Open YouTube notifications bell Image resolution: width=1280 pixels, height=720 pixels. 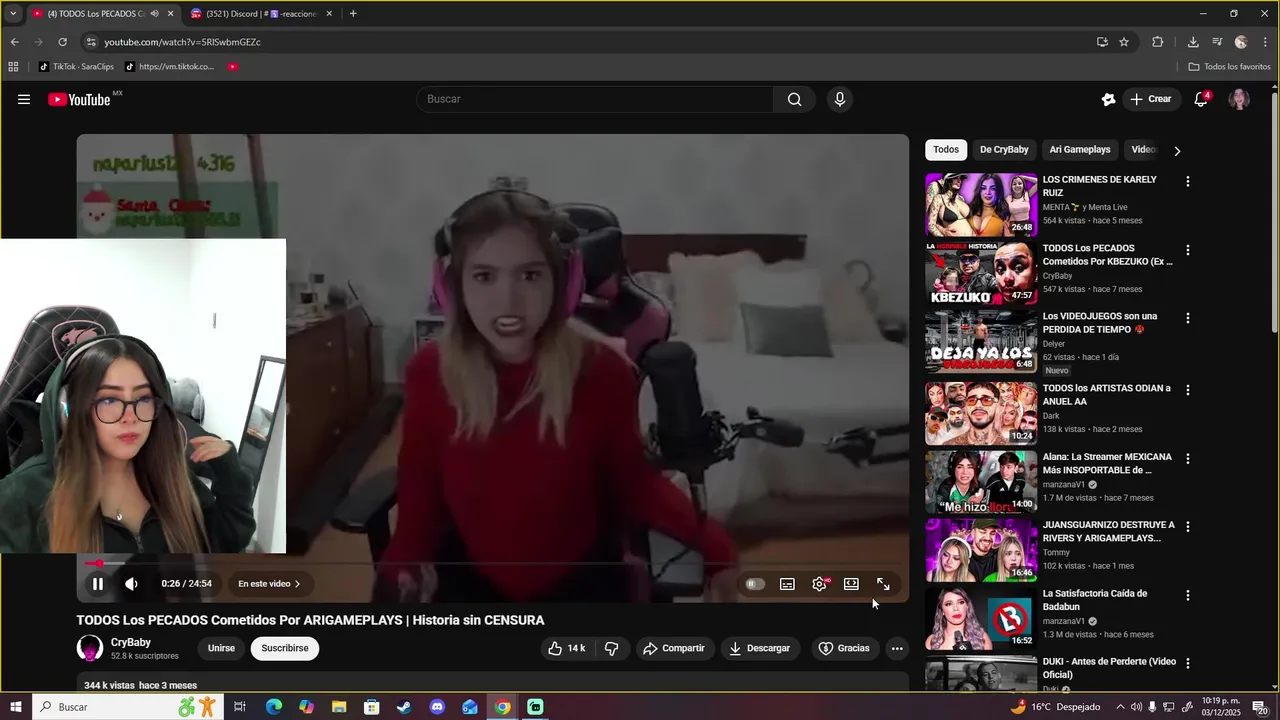tap(1201, 99)
